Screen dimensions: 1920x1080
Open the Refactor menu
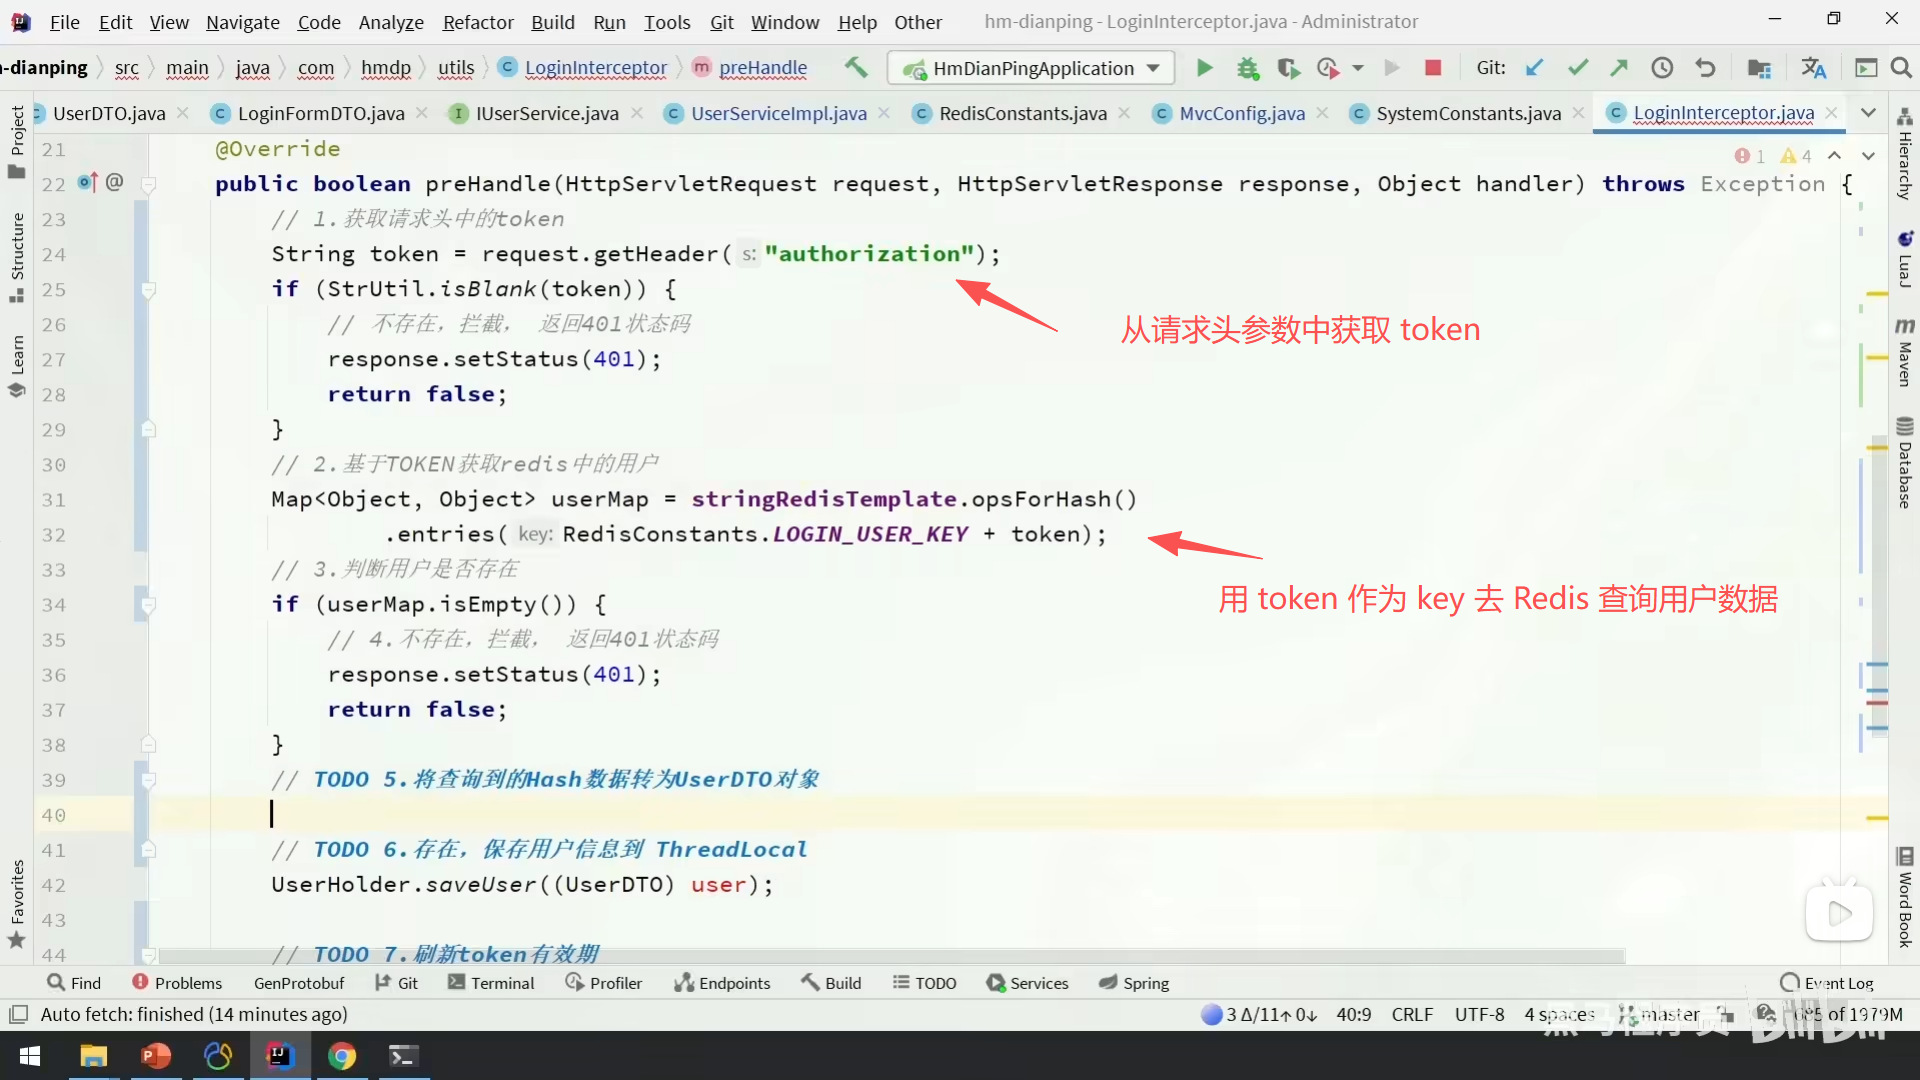477,22
